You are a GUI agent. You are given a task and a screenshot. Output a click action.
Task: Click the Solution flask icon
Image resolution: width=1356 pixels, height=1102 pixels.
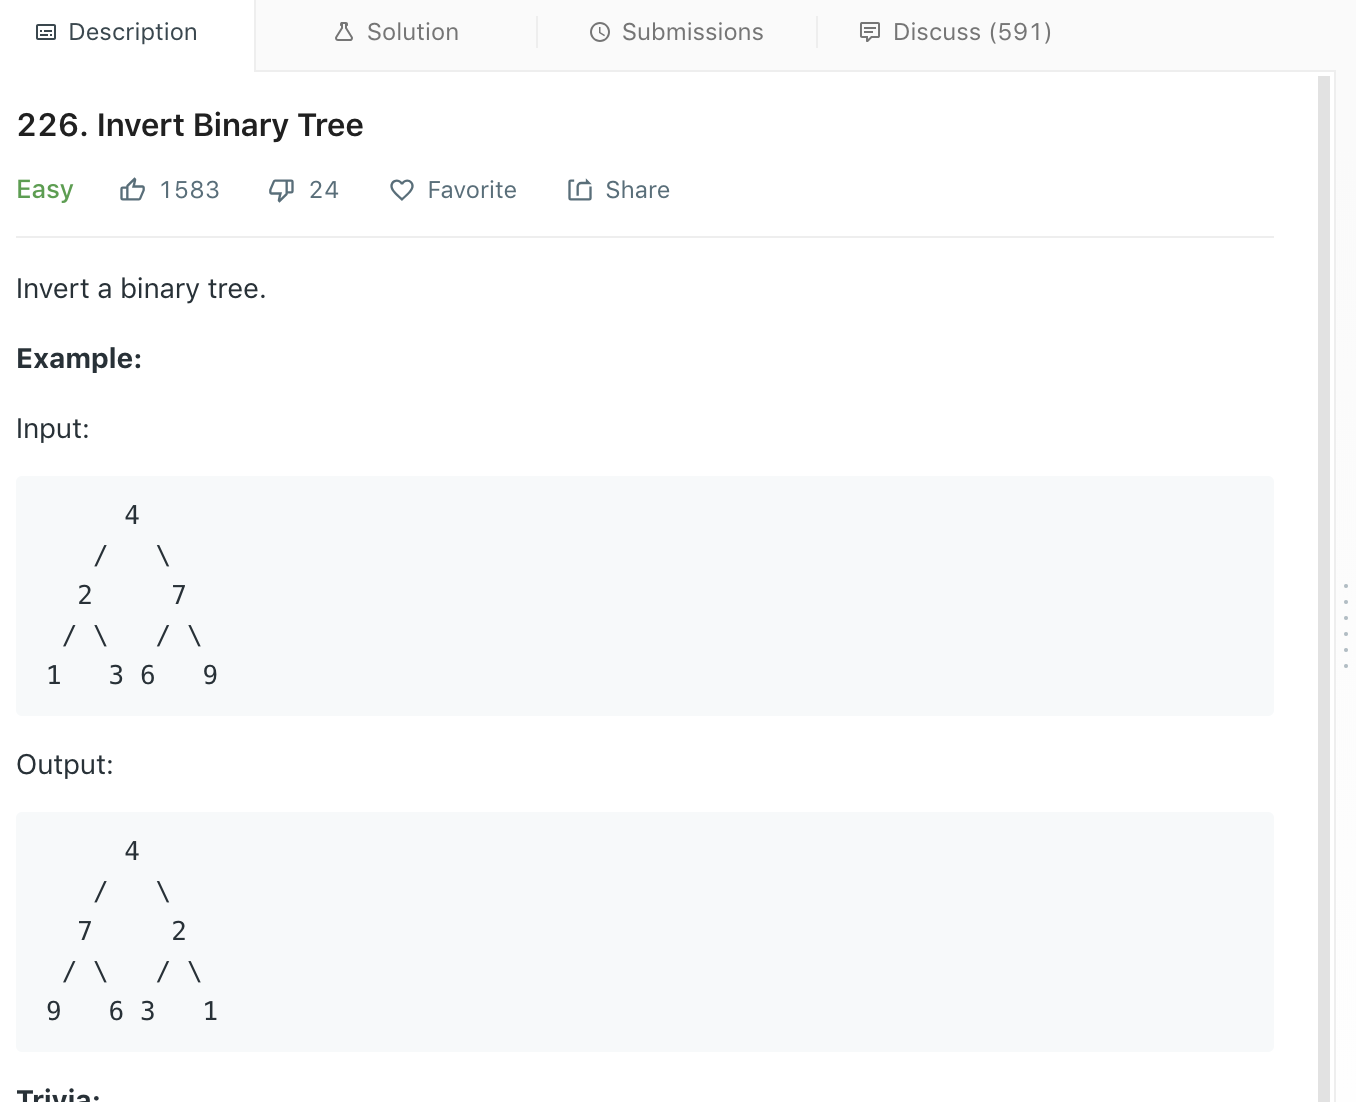click(x=344, y=32)
